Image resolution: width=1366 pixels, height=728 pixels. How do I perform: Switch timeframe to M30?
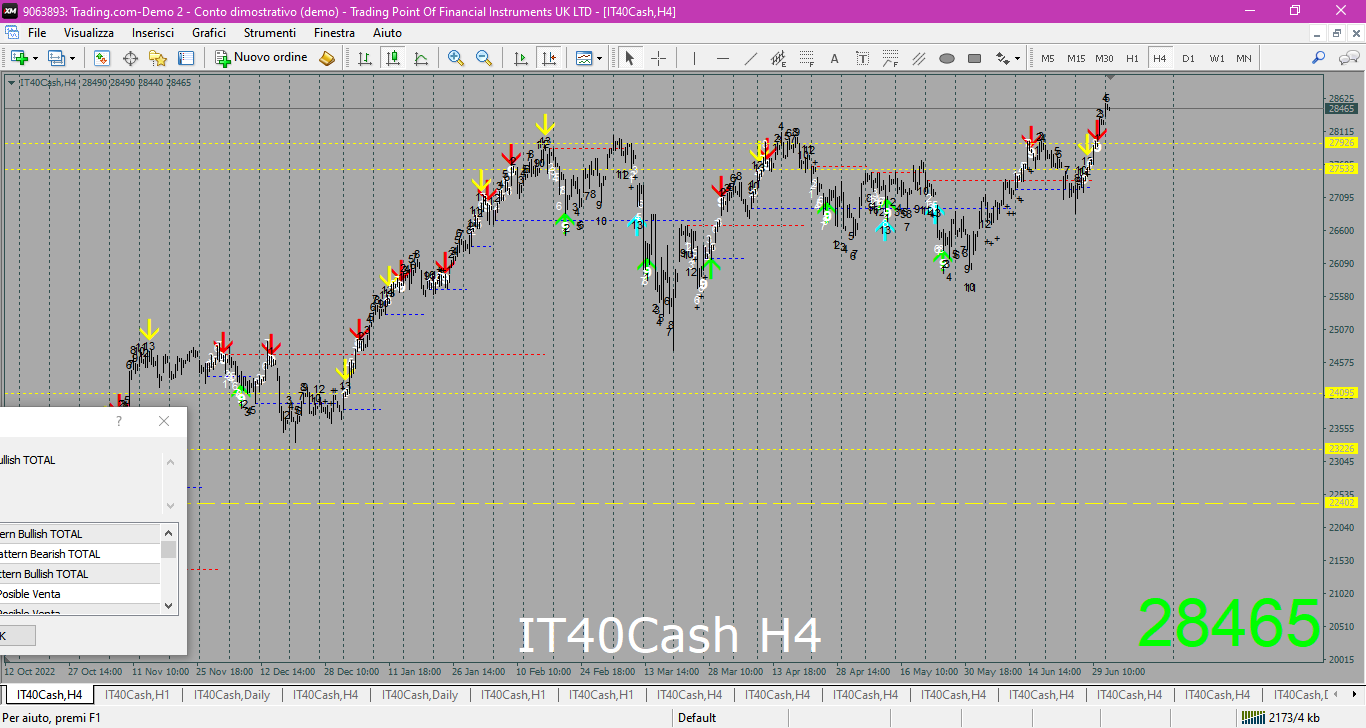click(1104, 58)
